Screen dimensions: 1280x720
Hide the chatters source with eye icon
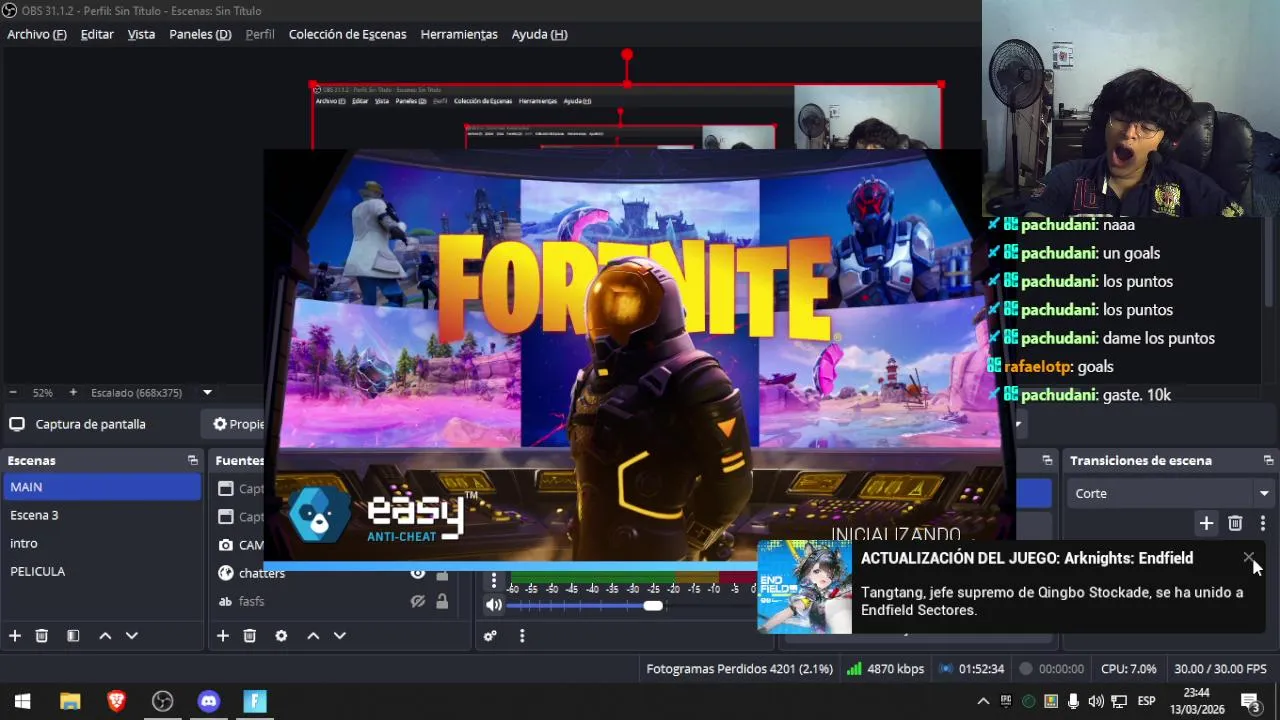[x=418, y=573]
